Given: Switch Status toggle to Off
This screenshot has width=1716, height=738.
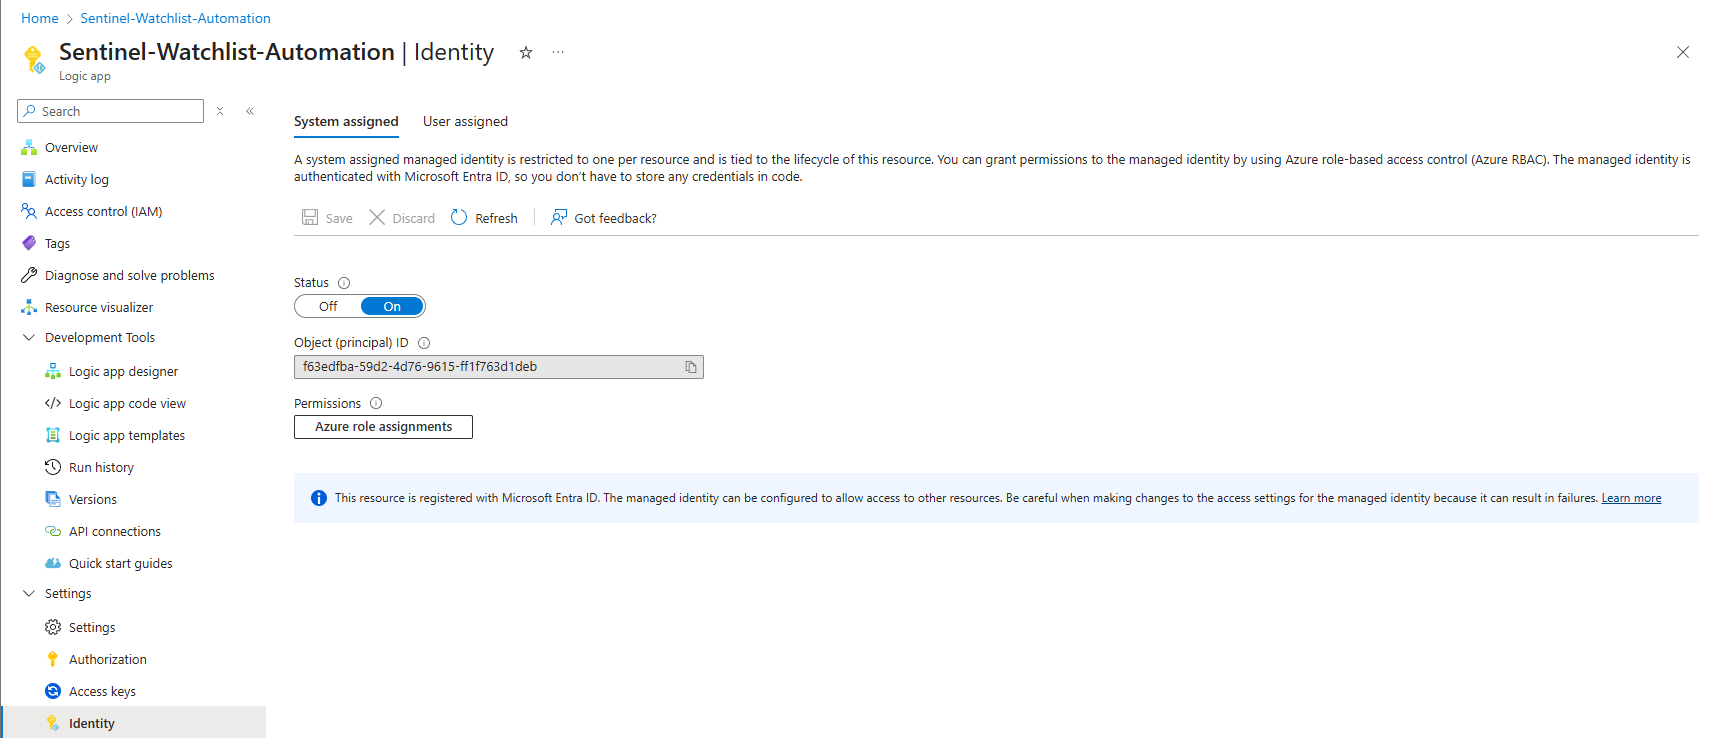Looking at the screenshot, I should pyautogui.click(x=328, y=306).
